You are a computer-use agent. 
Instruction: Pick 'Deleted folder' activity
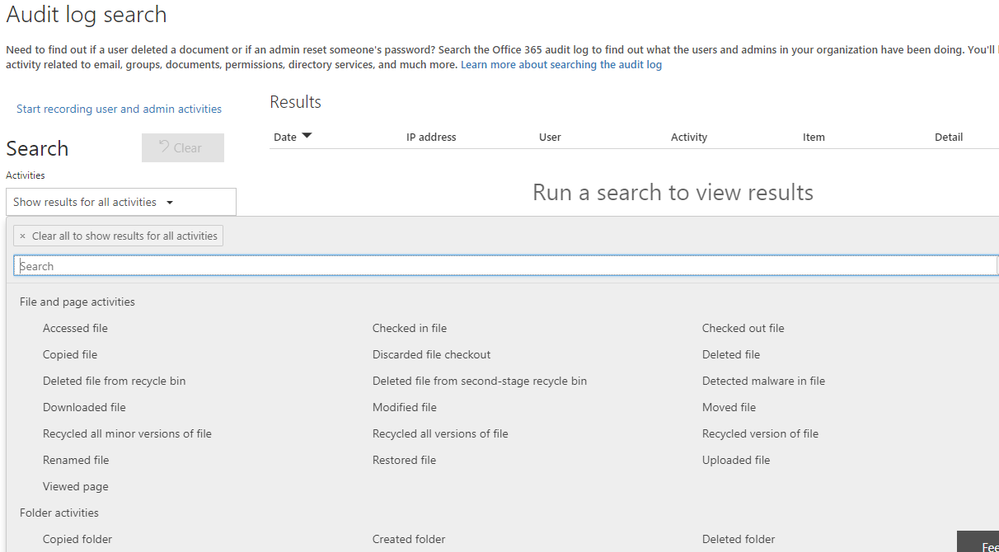click(x=738, y=539)
